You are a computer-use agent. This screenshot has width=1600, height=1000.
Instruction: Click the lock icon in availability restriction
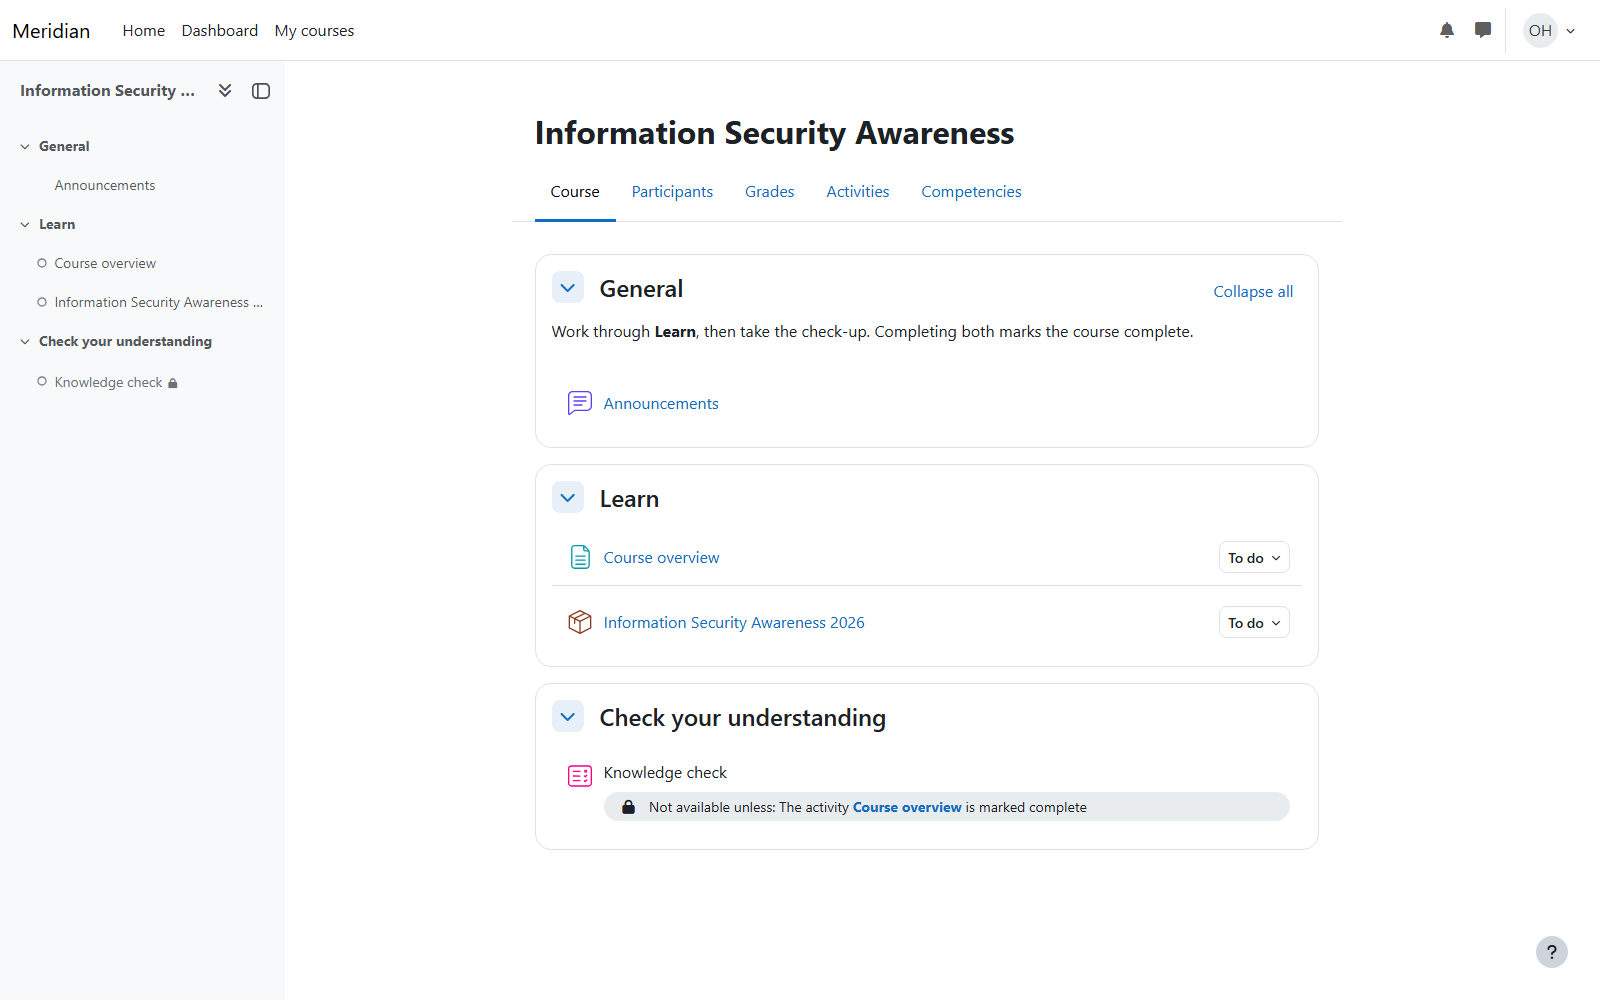628,807
